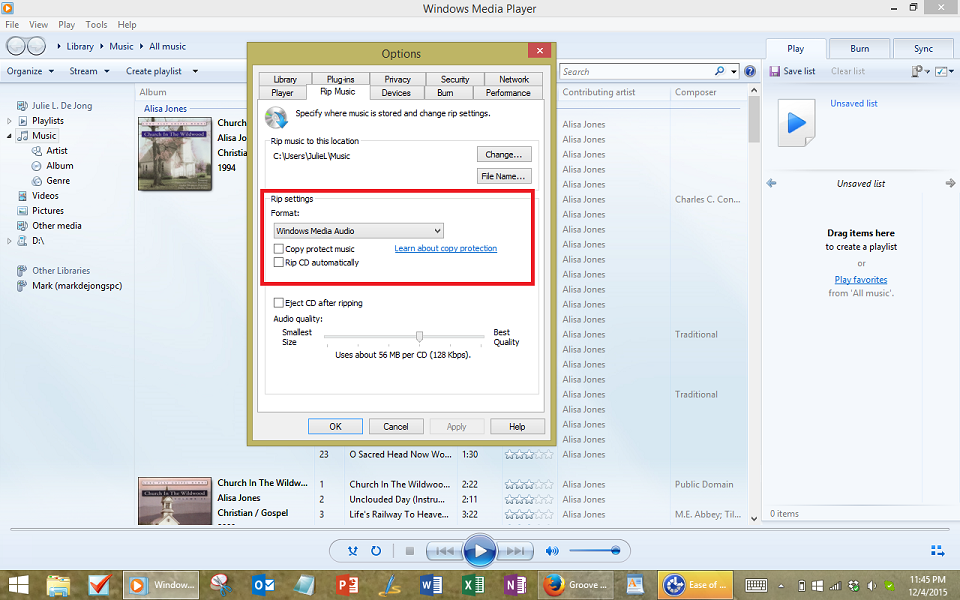Image resolution: width=960 pixels, height=600 pixels.
Task: Click the shuffle icon in playback controls
Action: tap(353, 551)
